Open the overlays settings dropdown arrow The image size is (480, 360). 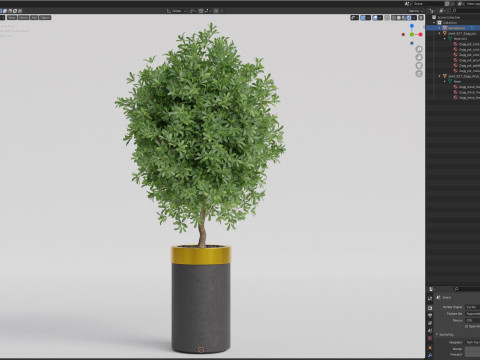point(380,18)
